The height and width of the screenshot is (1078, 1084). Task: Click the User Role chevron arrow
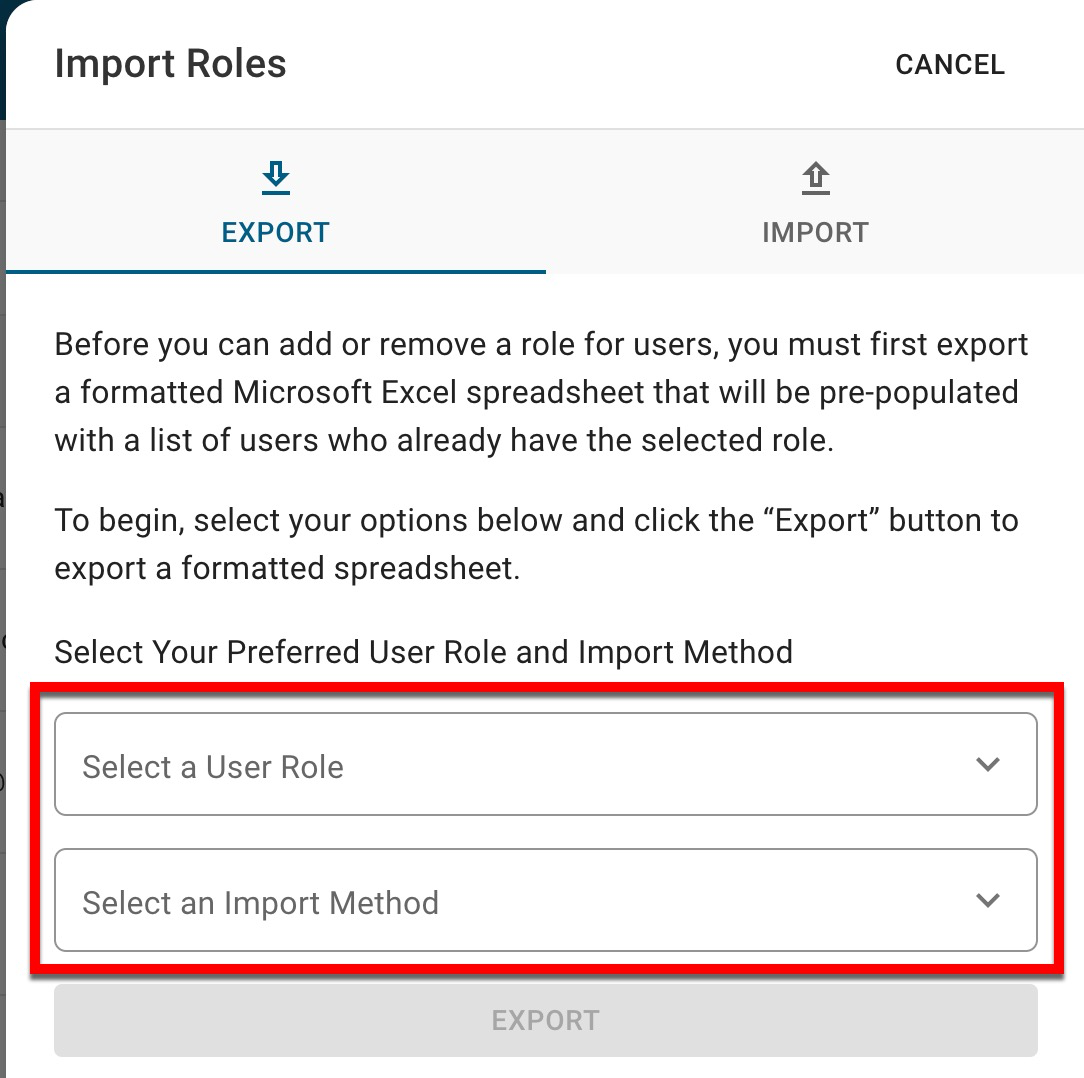pyautogui.click(x=987, y=765)
